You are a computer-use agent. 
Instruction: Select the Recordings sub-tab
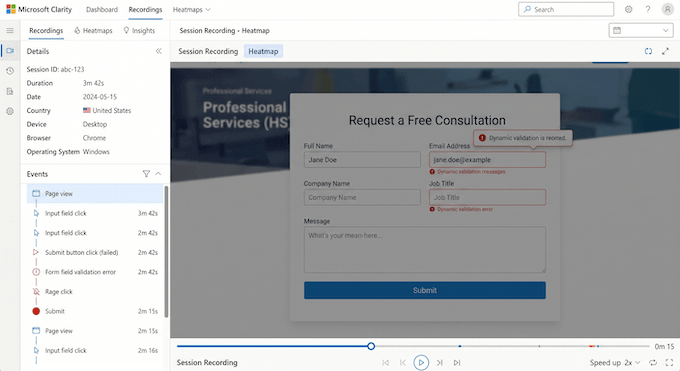pyautogui.click(x=46, y=30)
